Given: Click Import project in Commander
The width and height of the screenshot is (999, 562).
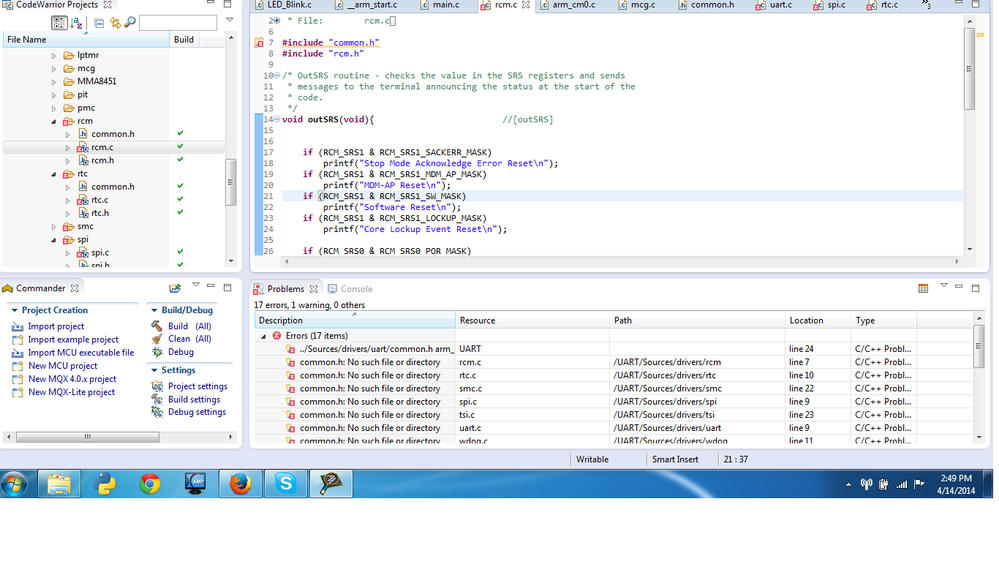Looking at the screenshot, I should (x=55, y=326).
